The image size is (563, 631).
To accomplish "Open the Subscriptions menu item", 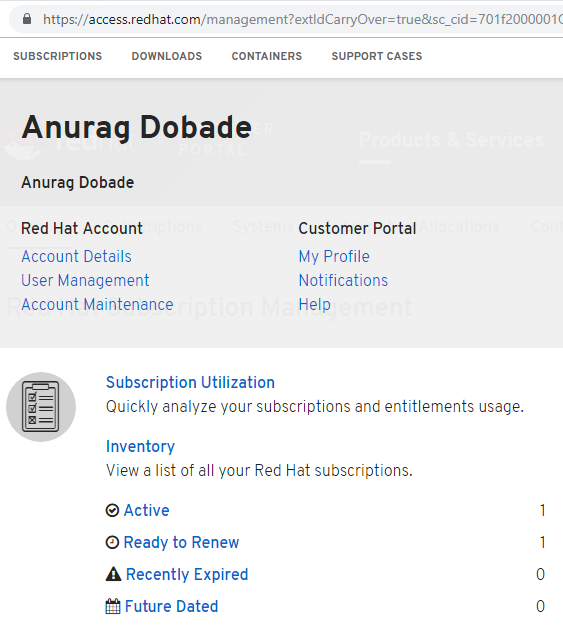I will pos(58,56).
